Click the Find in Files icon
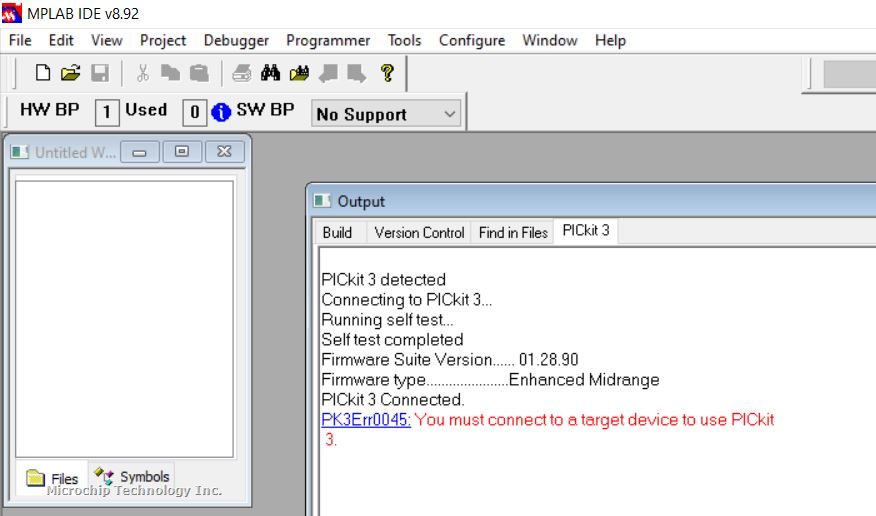This screenshot has width=876, height=516. 299,72
